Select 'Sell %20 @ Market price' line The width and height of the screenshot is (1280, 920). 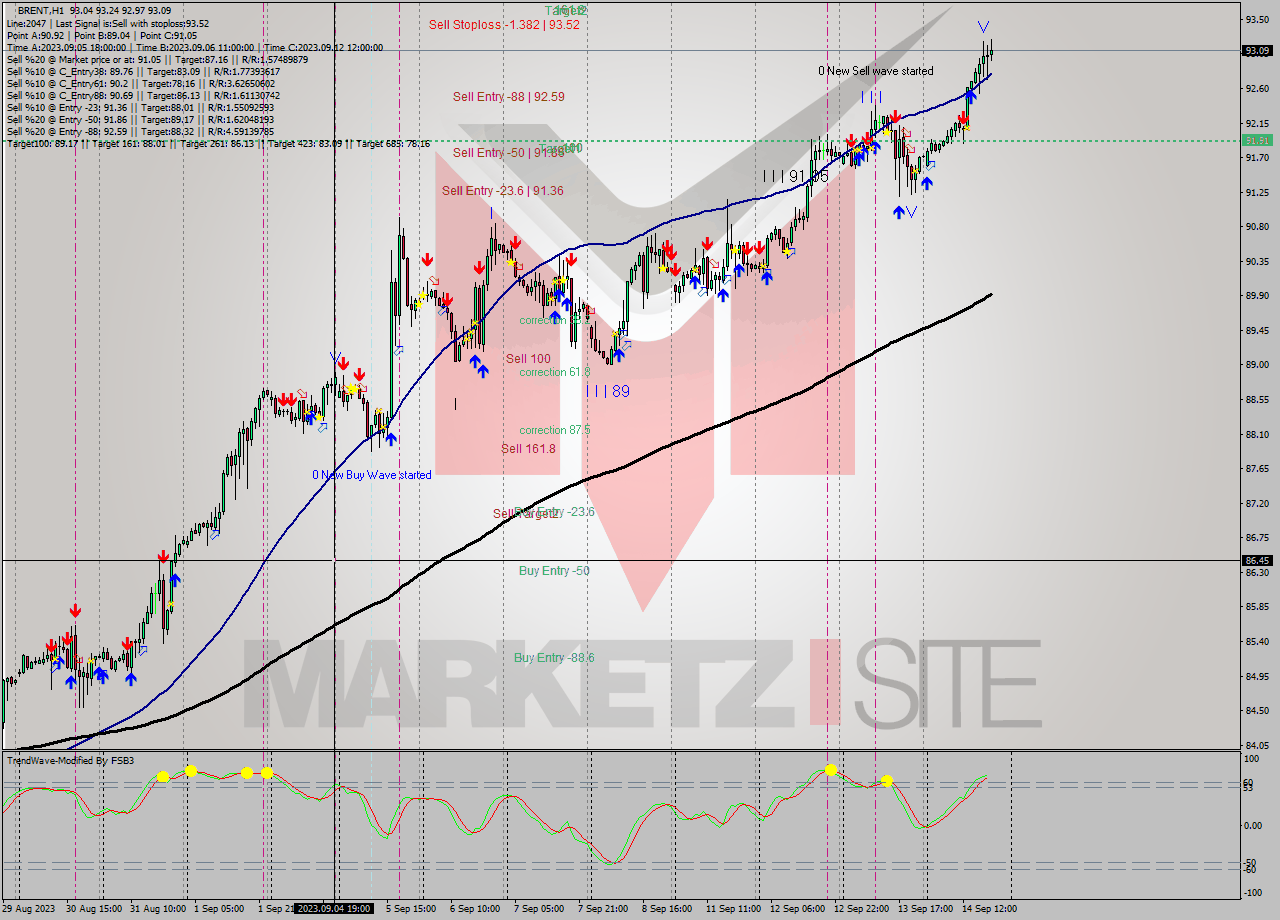[x=157, y=59]
